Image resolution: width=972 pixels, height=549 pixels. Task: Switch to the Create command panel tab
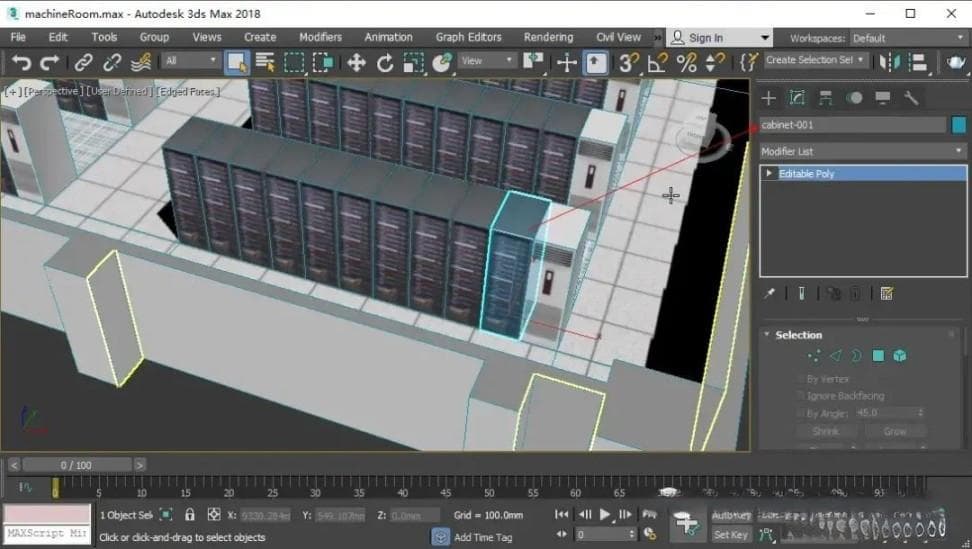(x=769, y=98)
